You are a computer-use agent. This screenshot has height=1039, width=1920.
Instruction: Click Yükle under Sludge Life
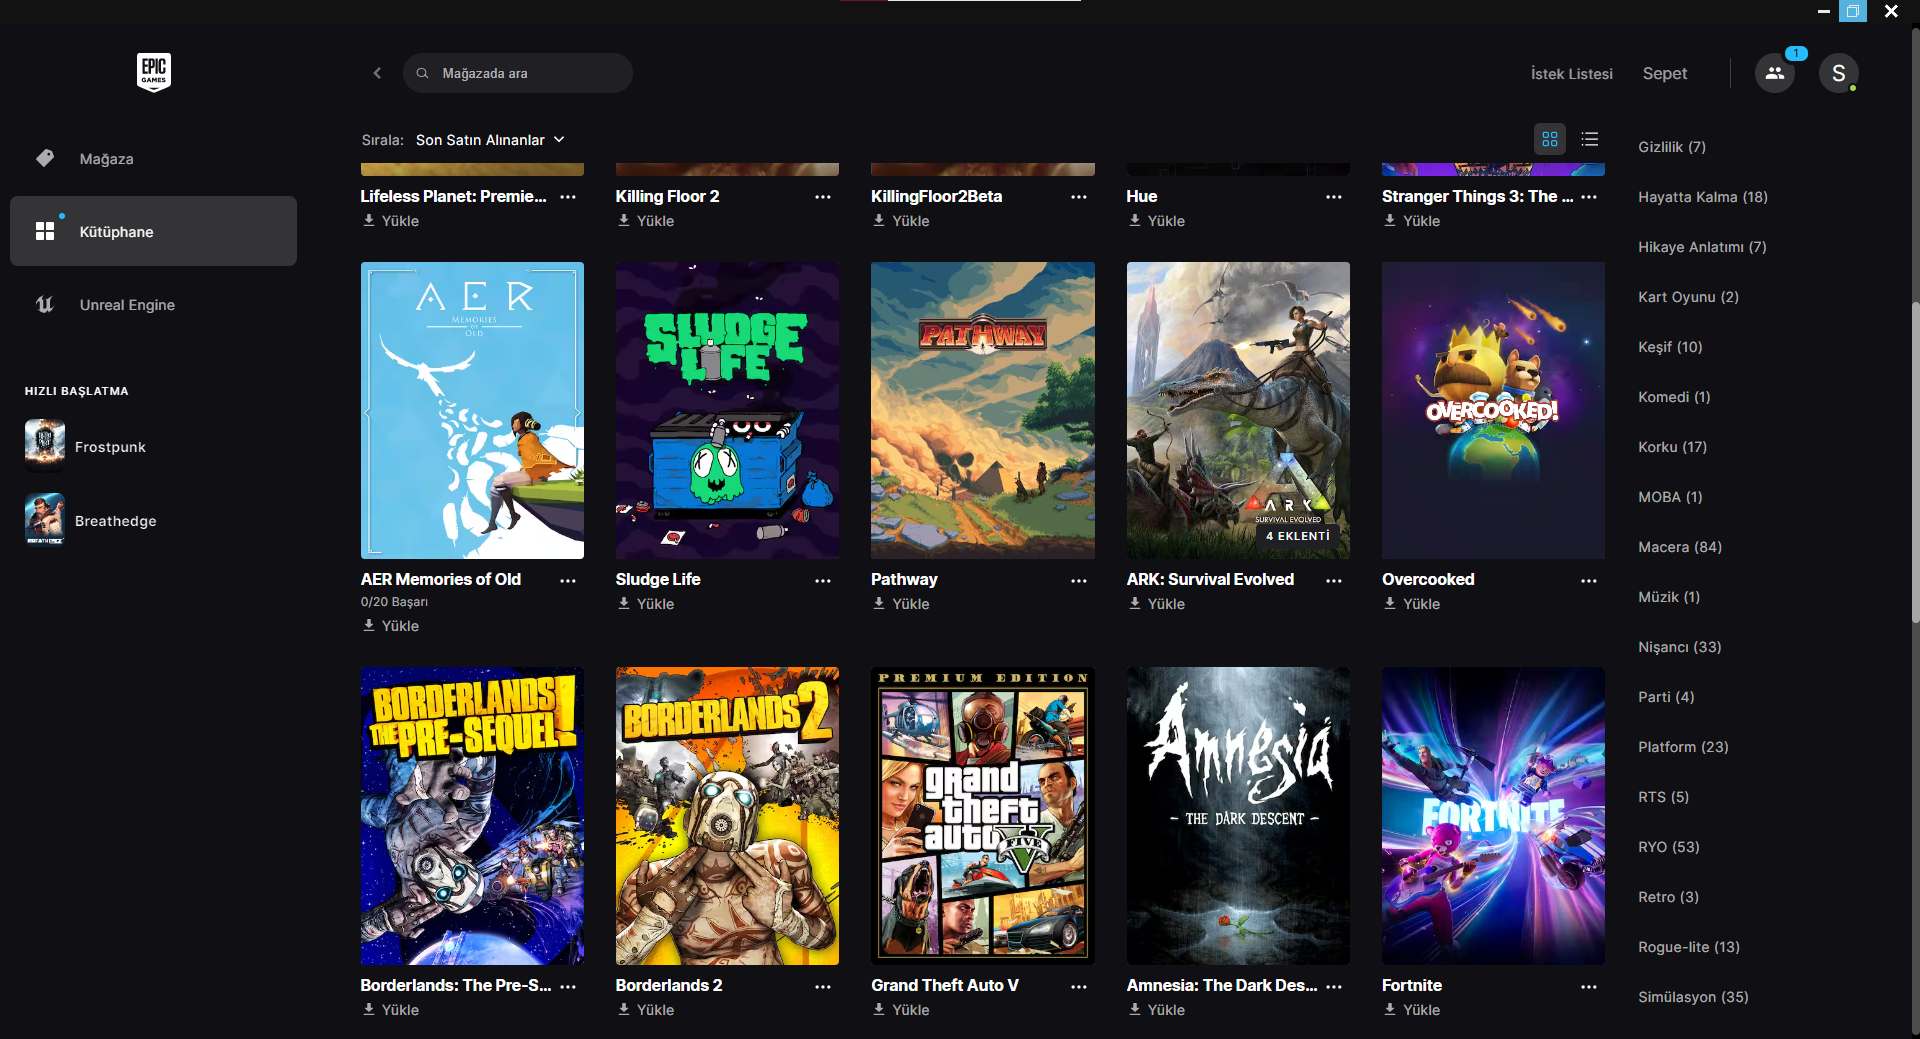pos(646,604)
